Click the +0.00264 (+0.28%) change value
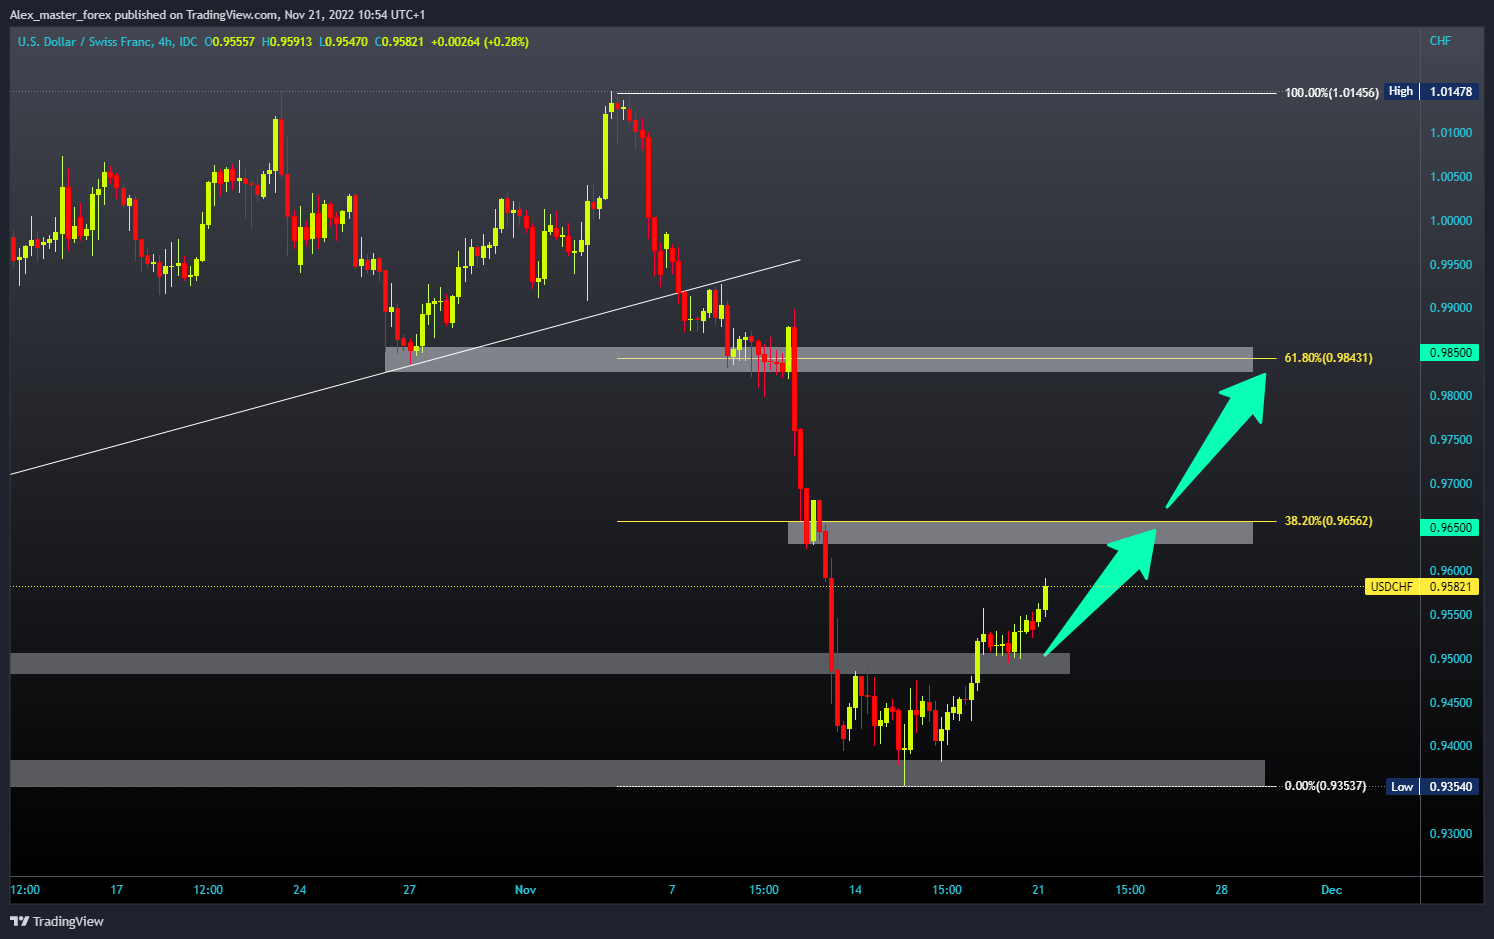The width and height of the screenshot is (1494, 939). tap(480, 42)
